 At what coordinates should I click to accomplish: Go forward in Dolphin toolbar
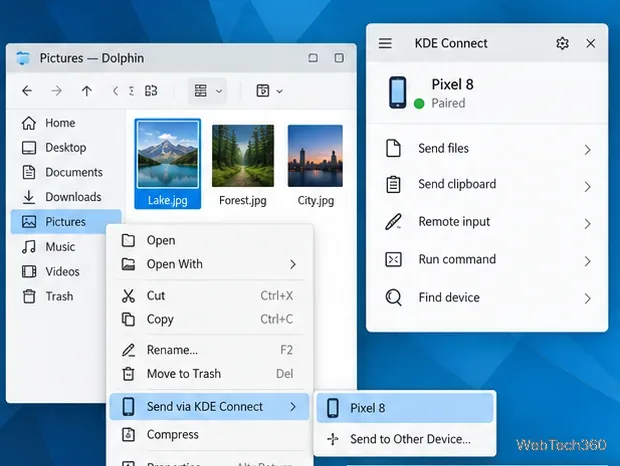click(57, 91)
